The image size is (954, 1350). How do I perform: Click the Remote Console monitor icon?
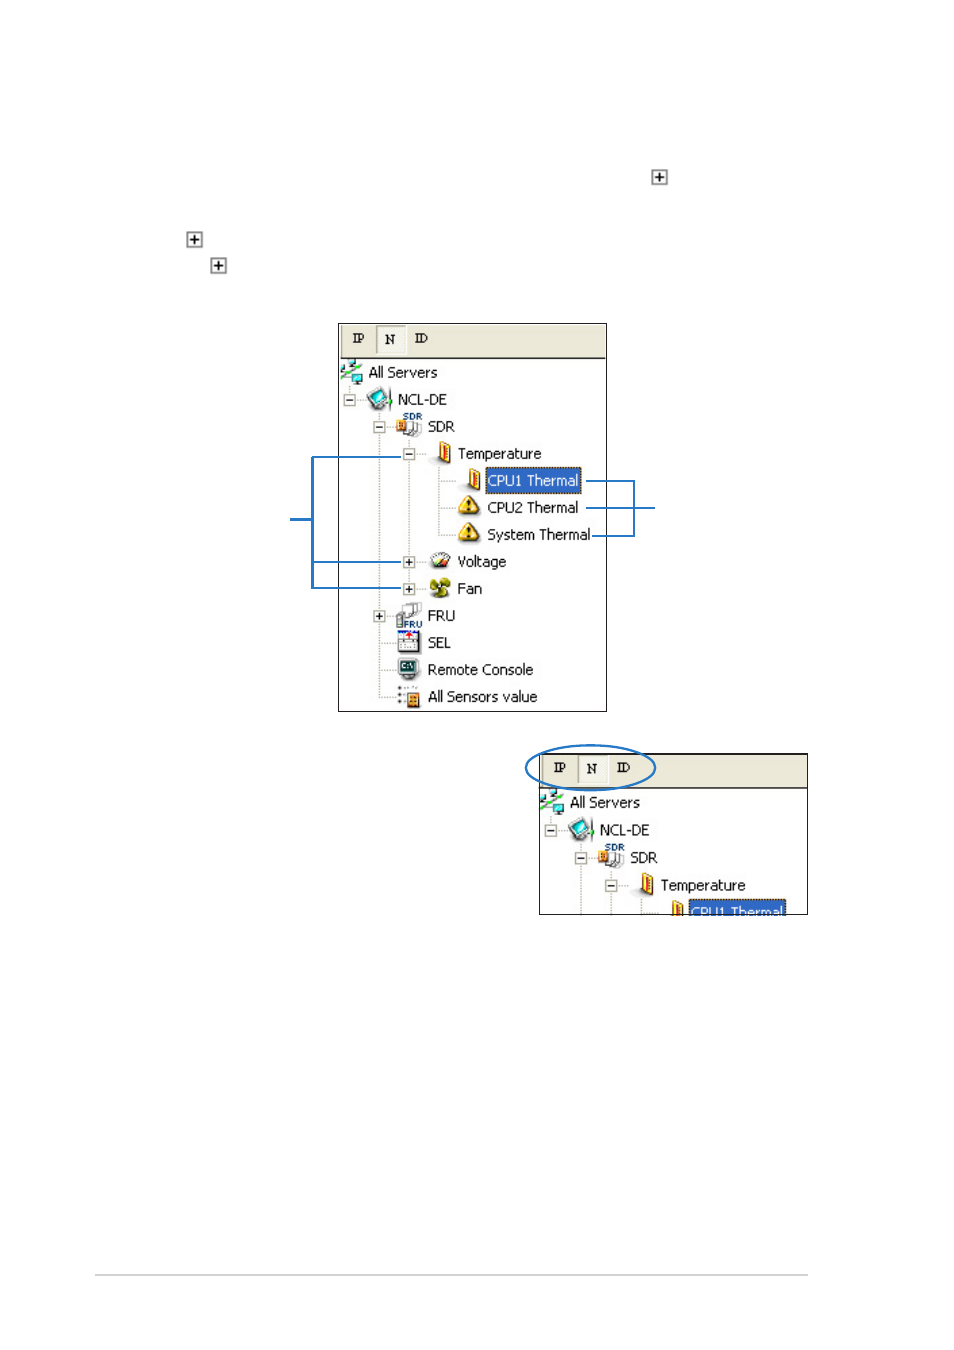409,669
